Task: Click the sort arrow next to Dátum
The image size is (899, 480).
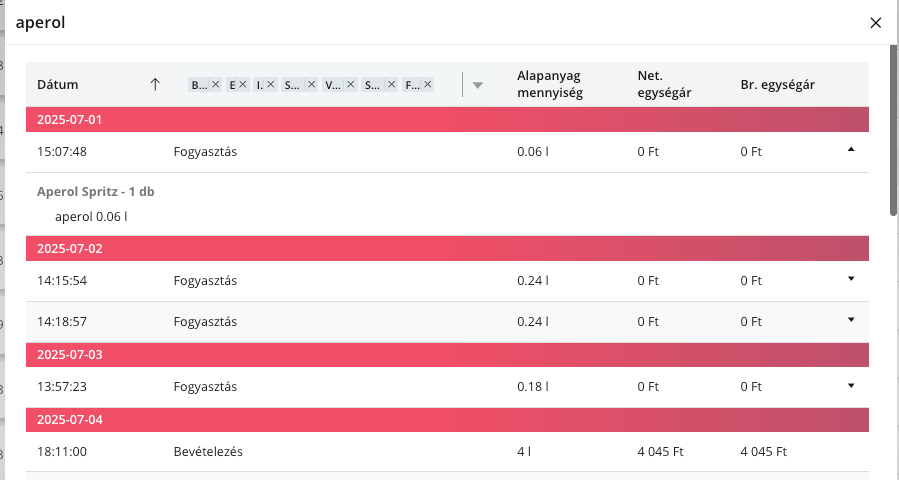Action: tap(154, 85)
